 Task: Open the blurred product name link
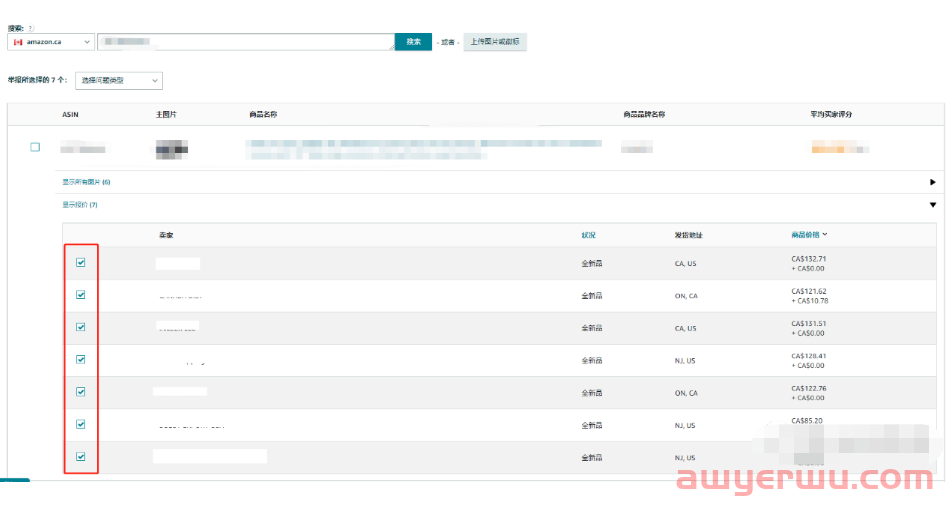(x=423, y=149)
